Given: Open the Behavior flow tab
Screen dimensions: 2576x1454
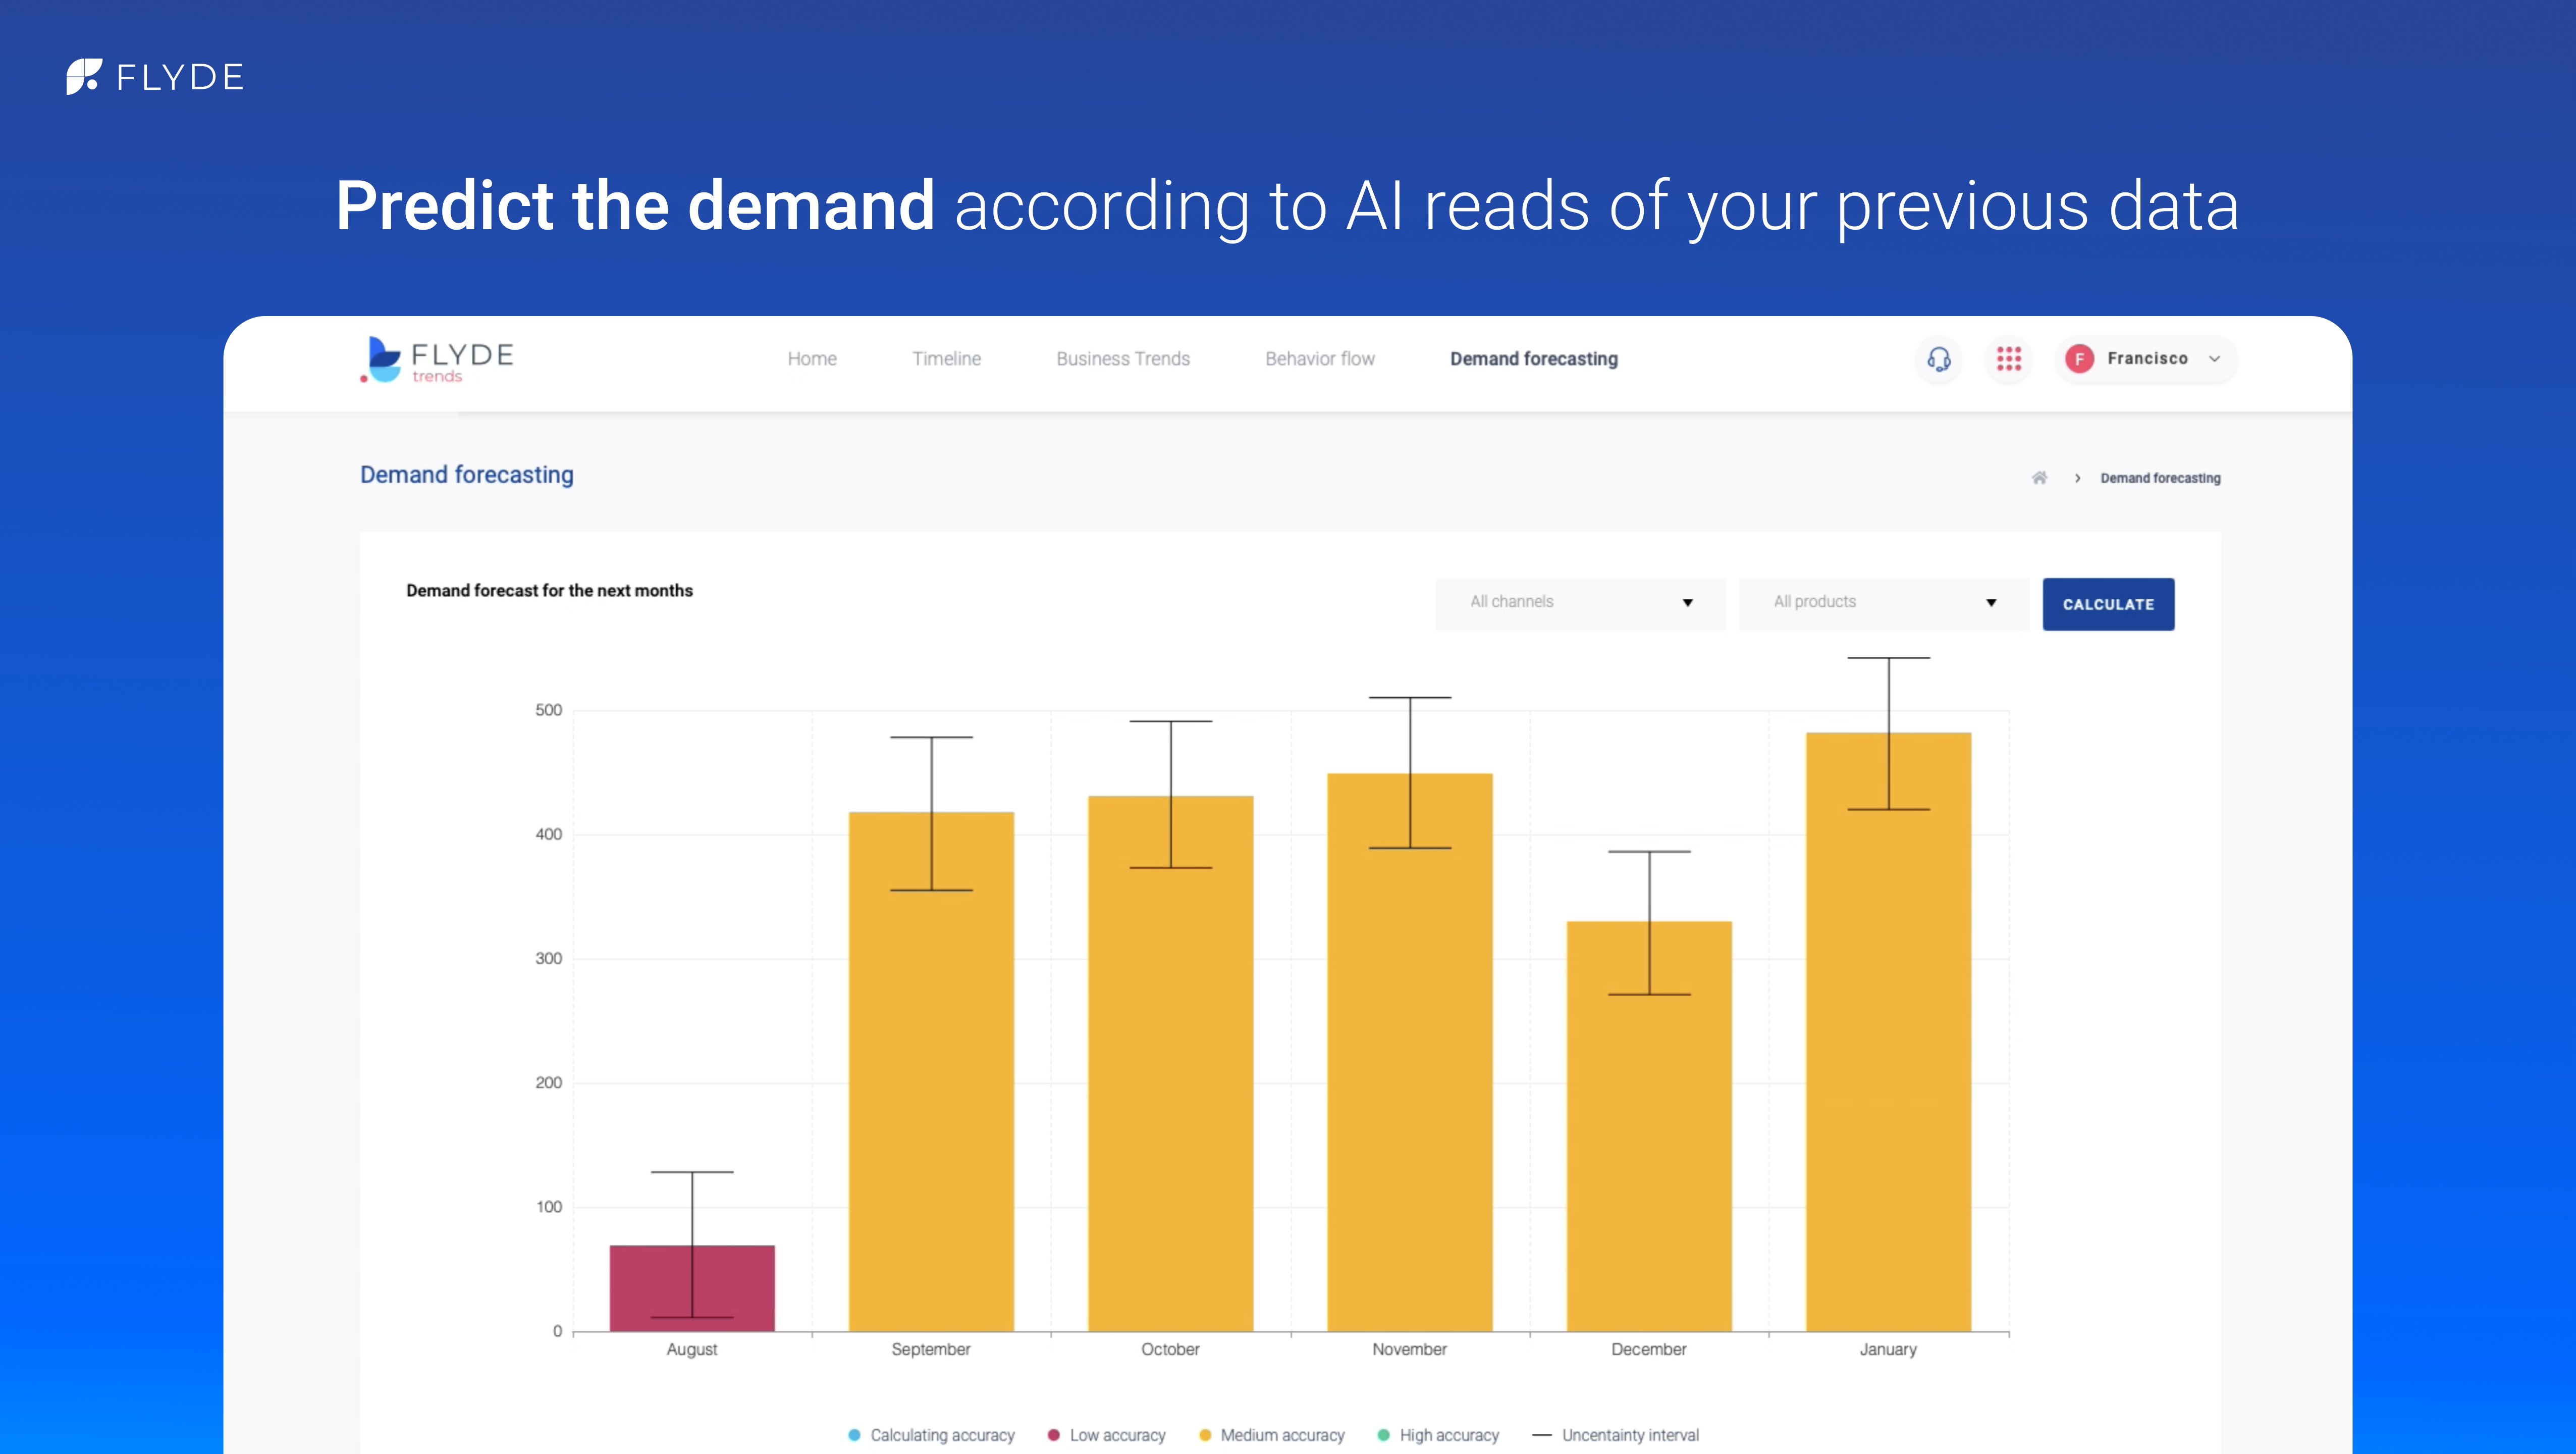Looking at the screenshot, I should pos(1320,359).
